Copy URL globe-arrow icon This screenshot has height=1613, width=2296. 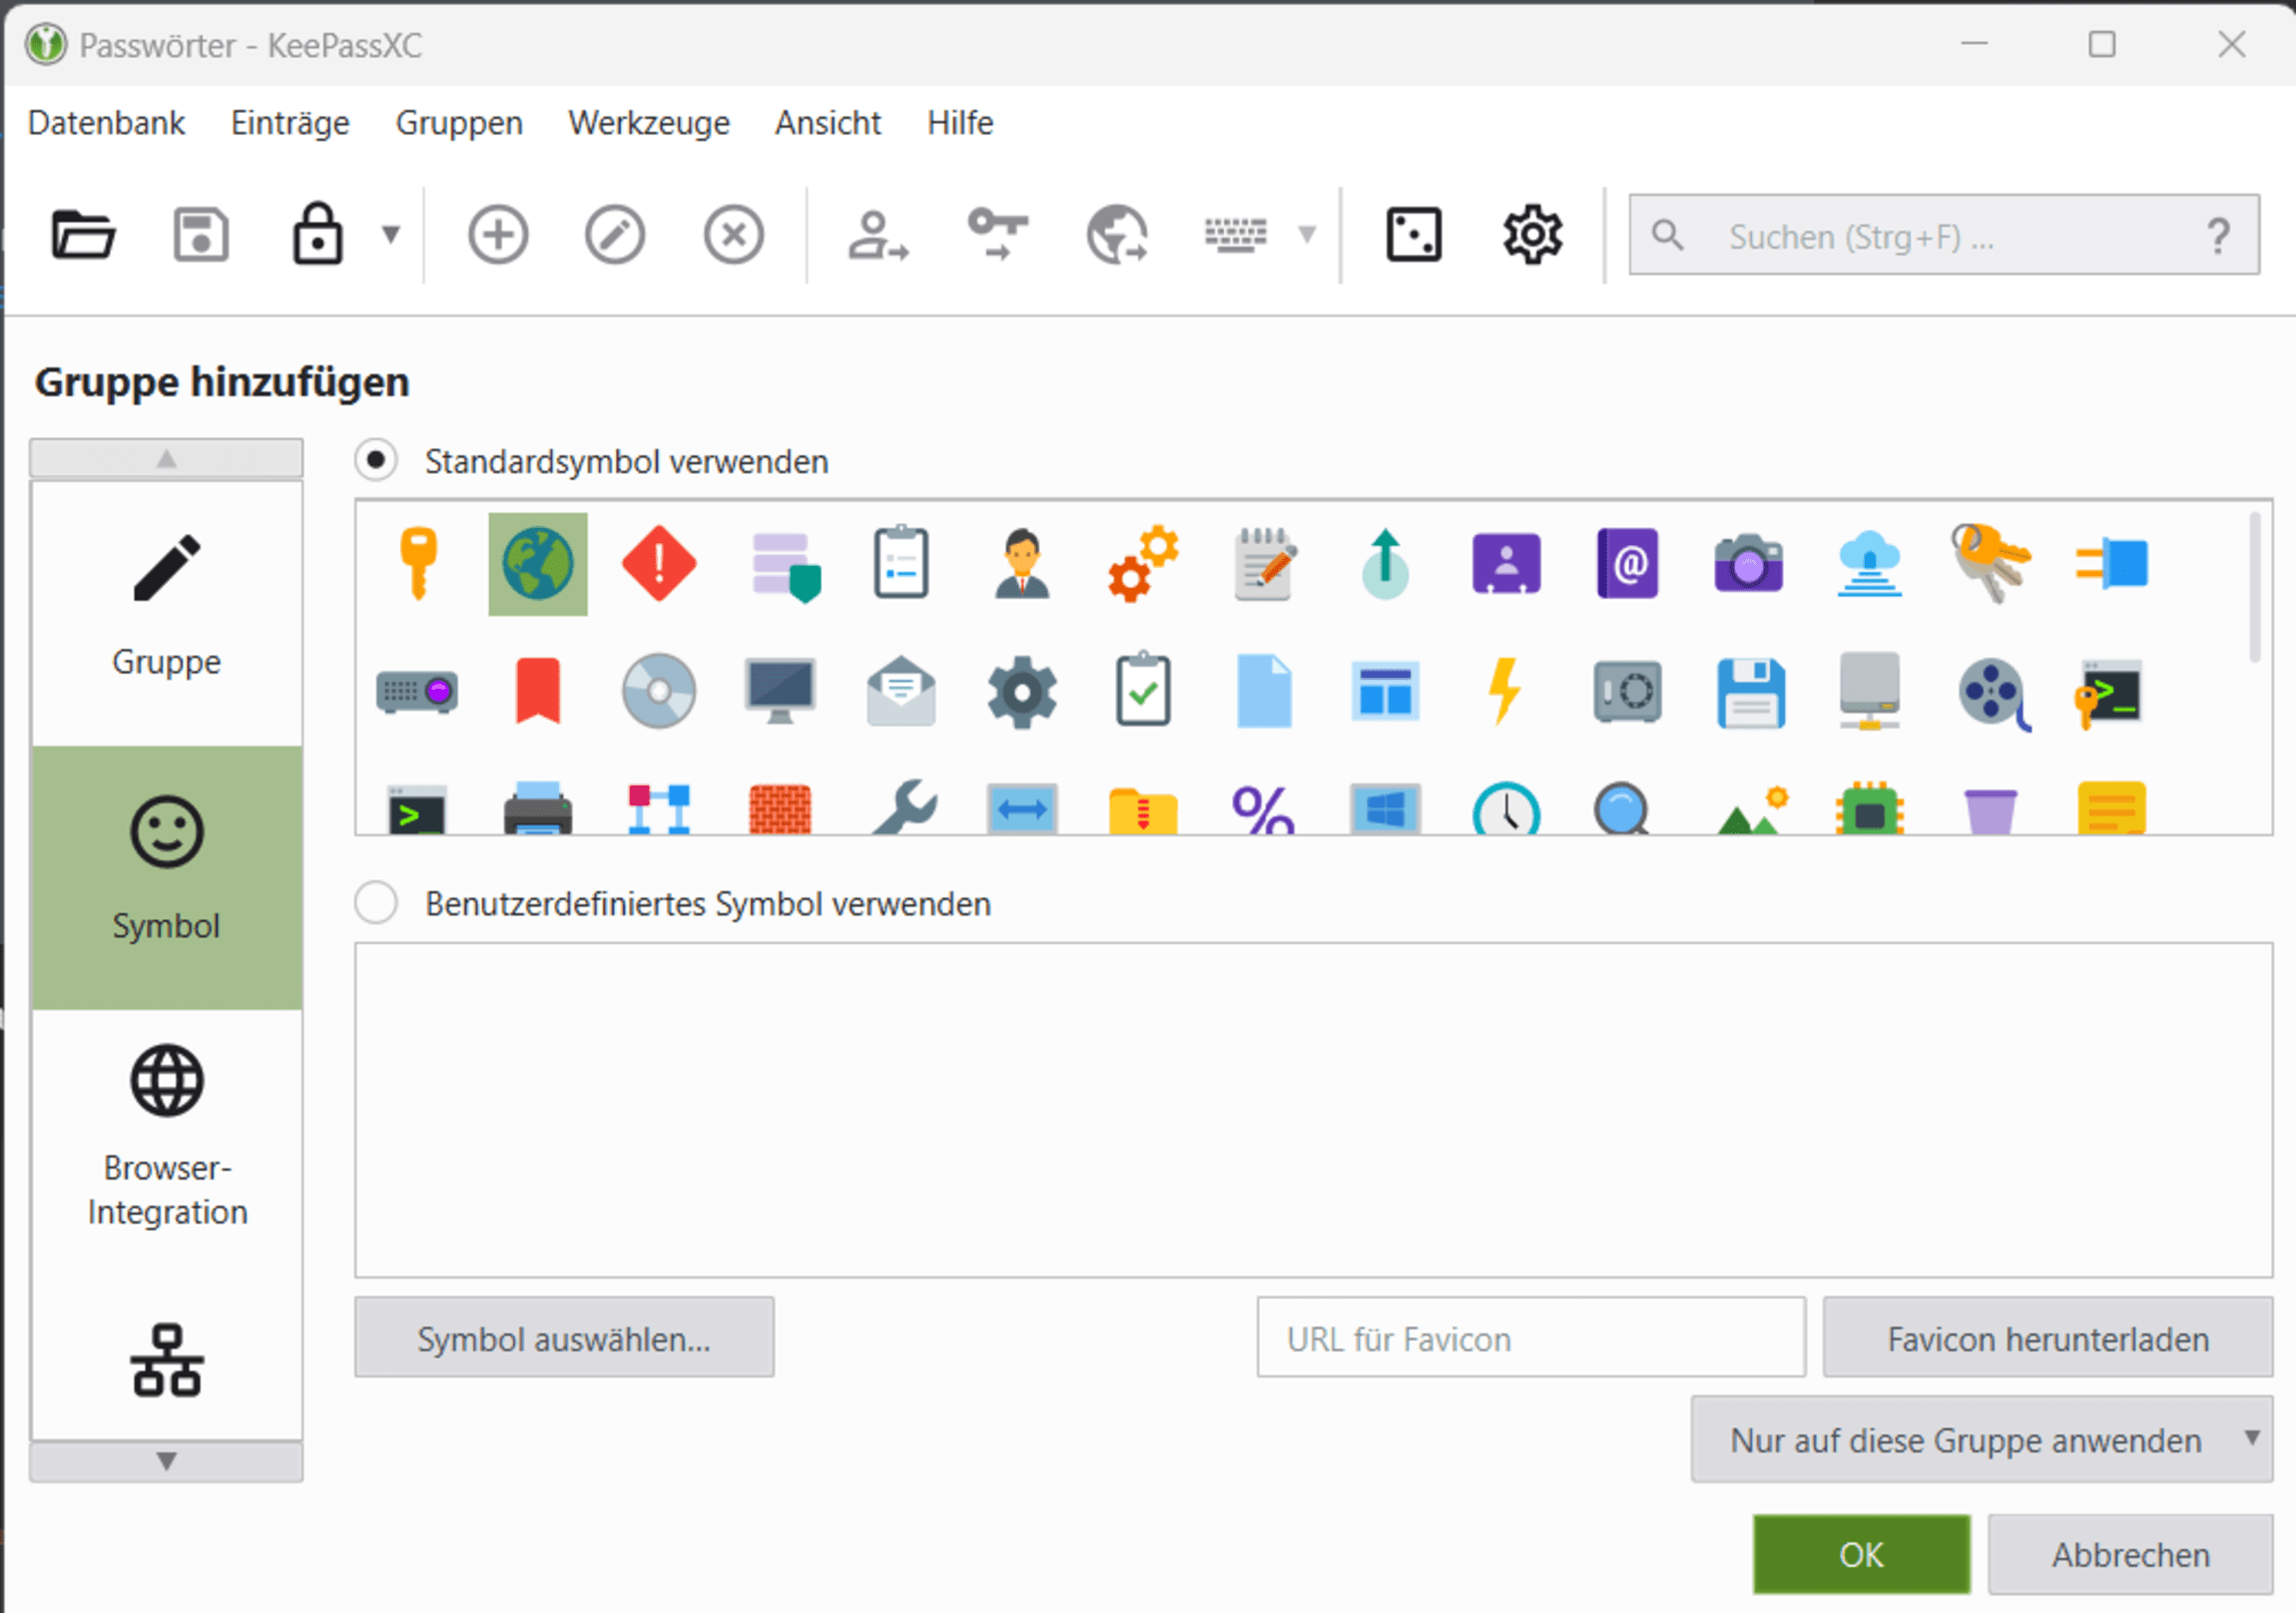click(x=1116, y=236)
